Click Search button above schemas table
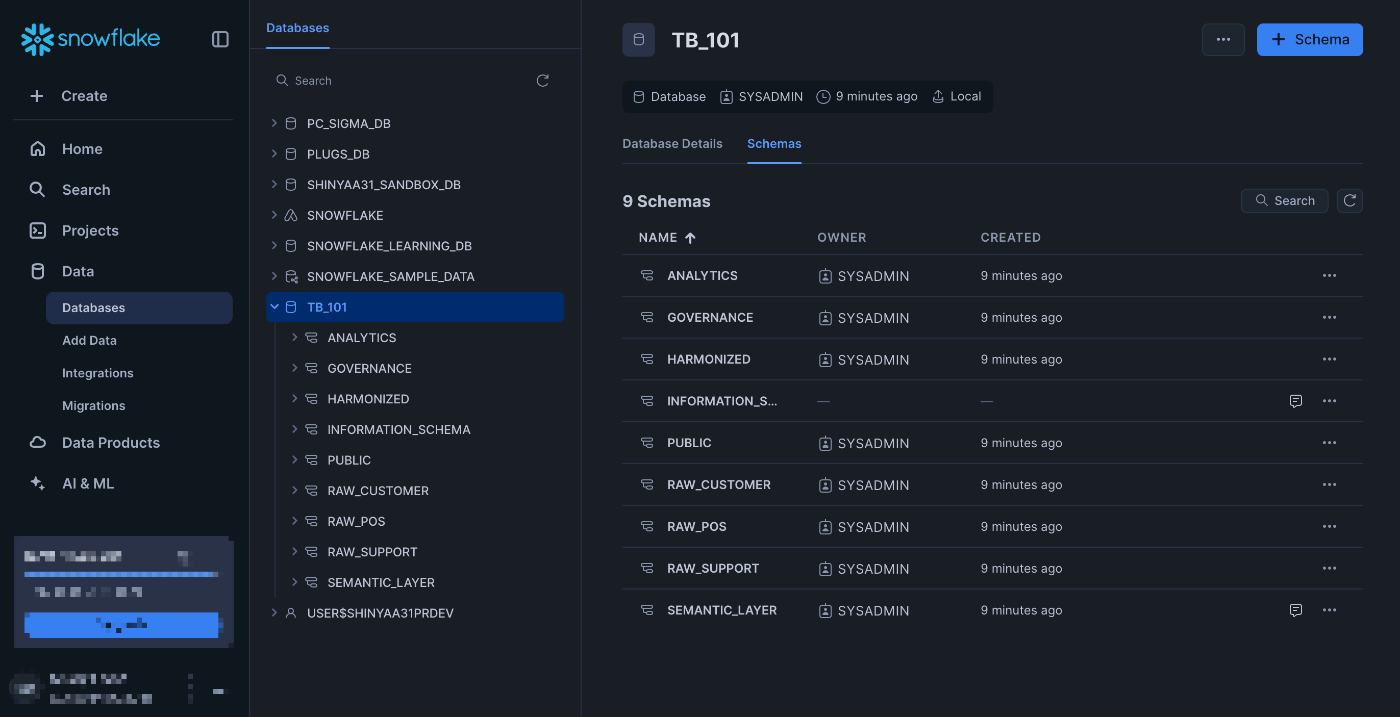This screenshot has height=717, width=1400. coord(1285,201)
